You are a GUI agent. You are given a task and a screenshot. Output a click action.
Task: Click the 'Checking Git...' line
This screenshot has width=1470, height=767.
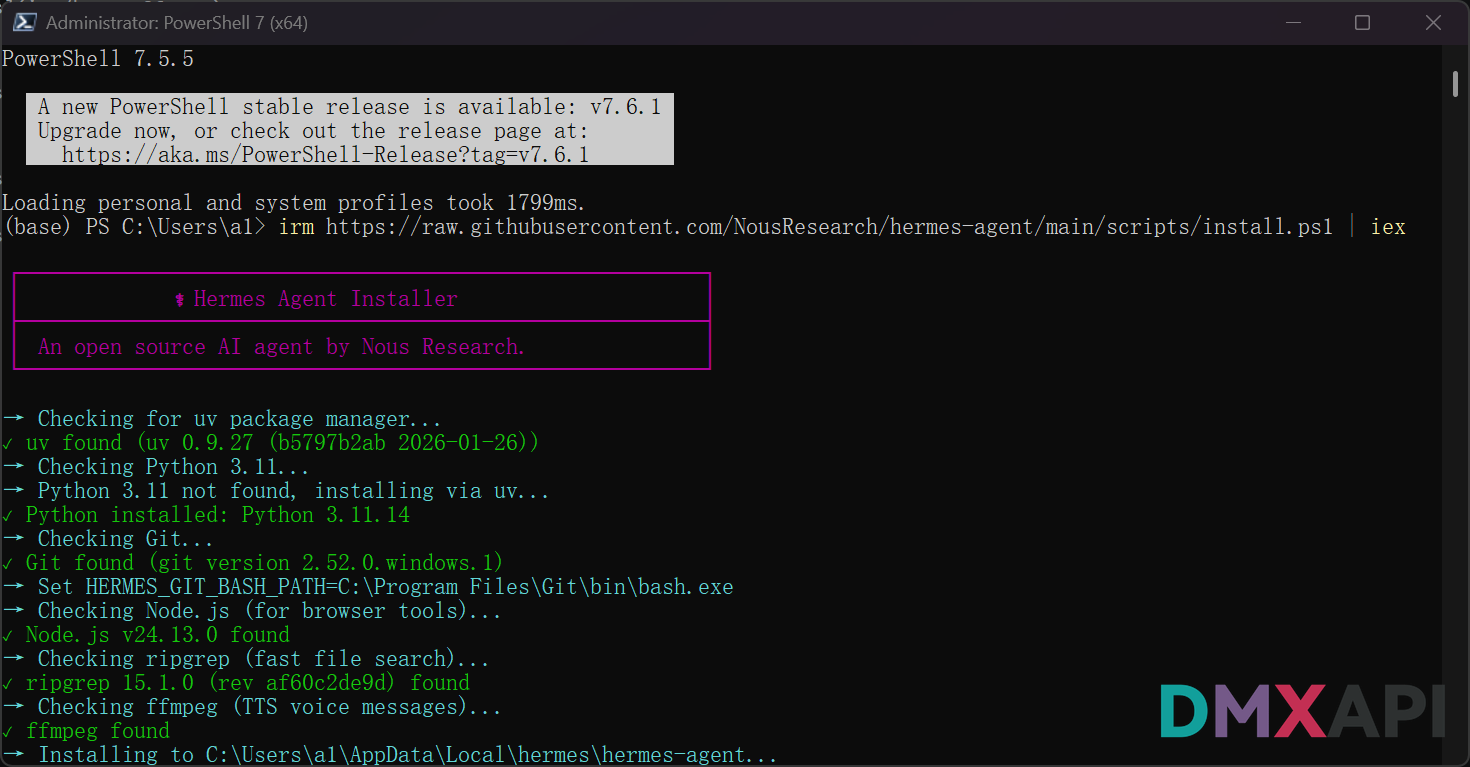[108, 539]
